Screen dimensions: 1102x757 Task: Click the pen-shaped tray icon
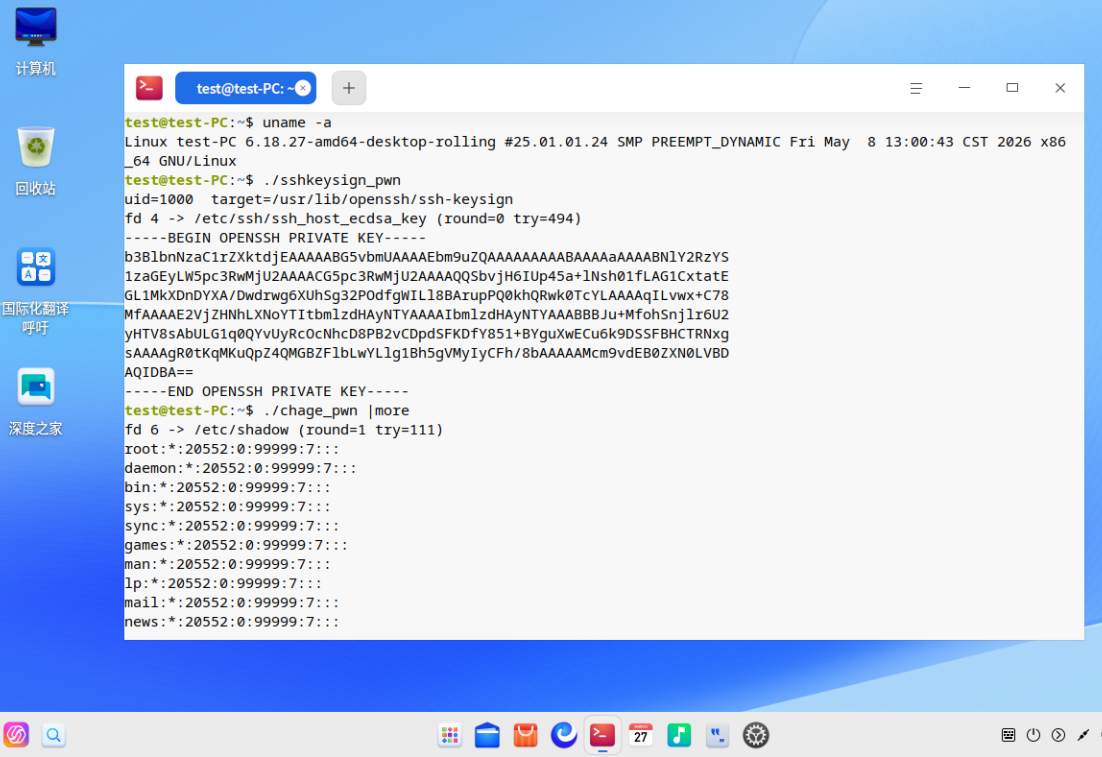pos(1083,735)
